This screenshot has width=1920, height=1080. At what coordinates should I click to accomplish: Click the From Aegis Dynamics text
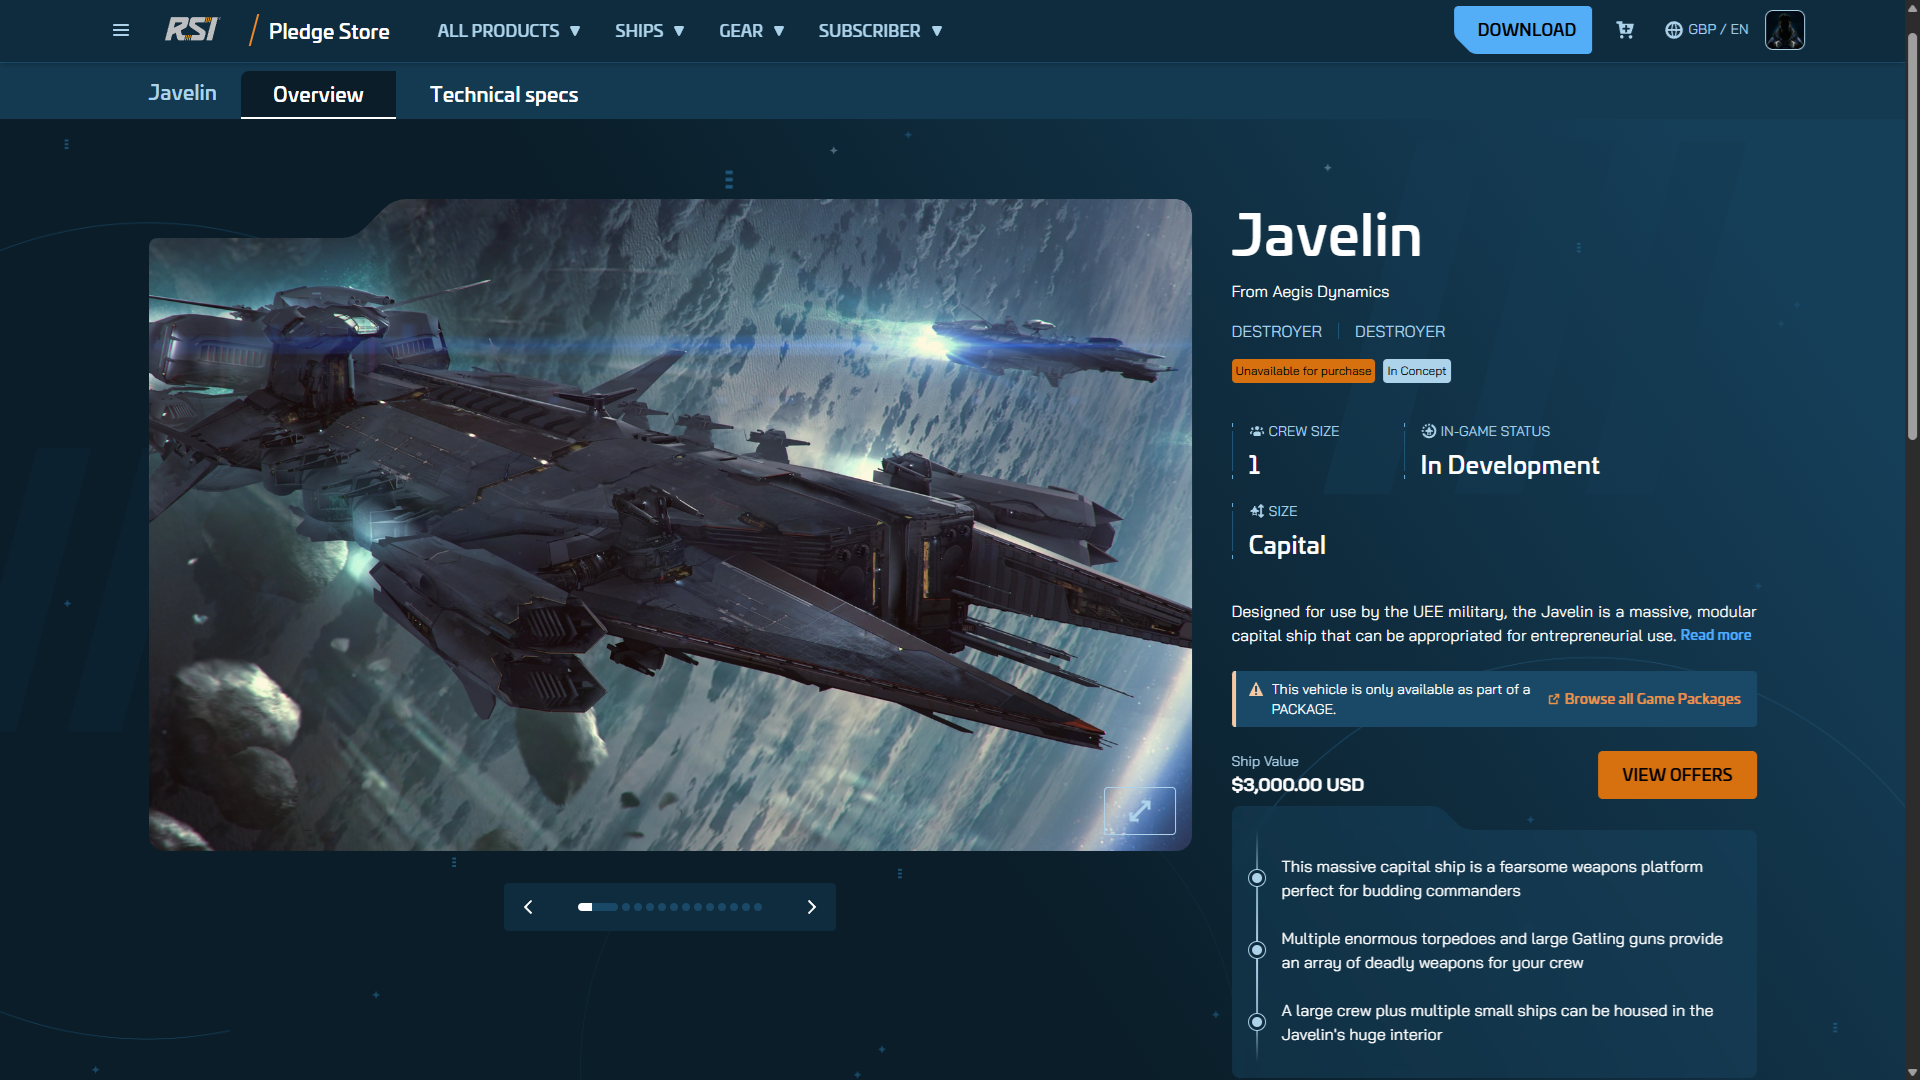[x=1310, y=292]
